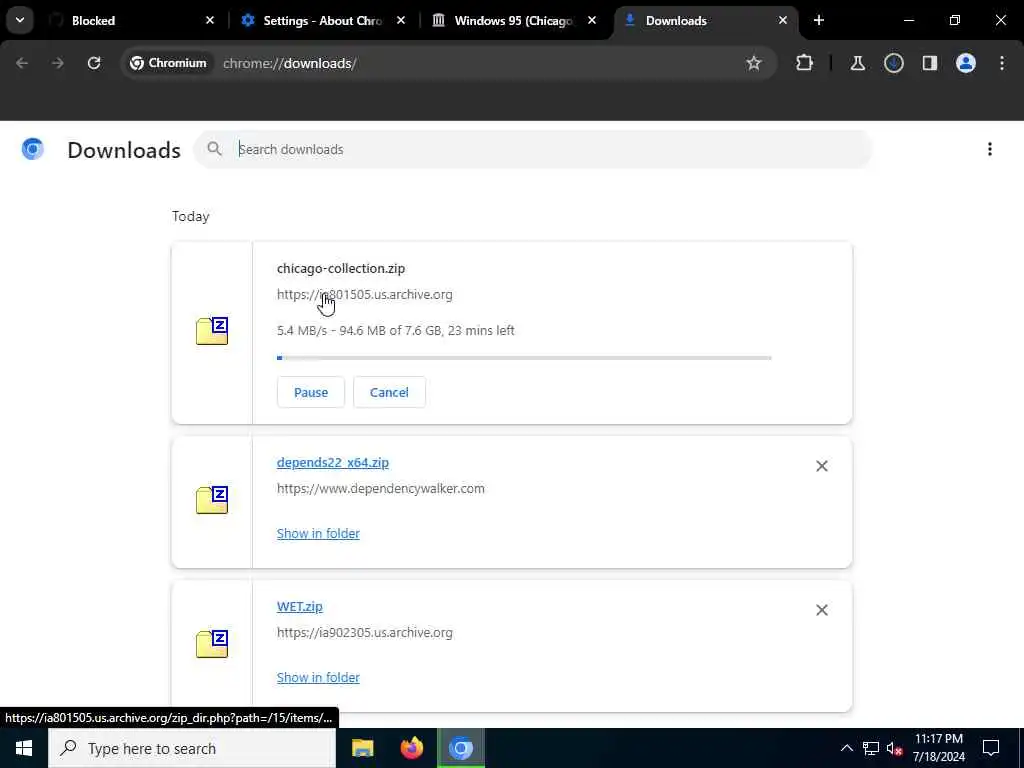Screen dimensions: 1024x768
Task: Launch Firefox from the taskbar
Action: click(411, 748)
